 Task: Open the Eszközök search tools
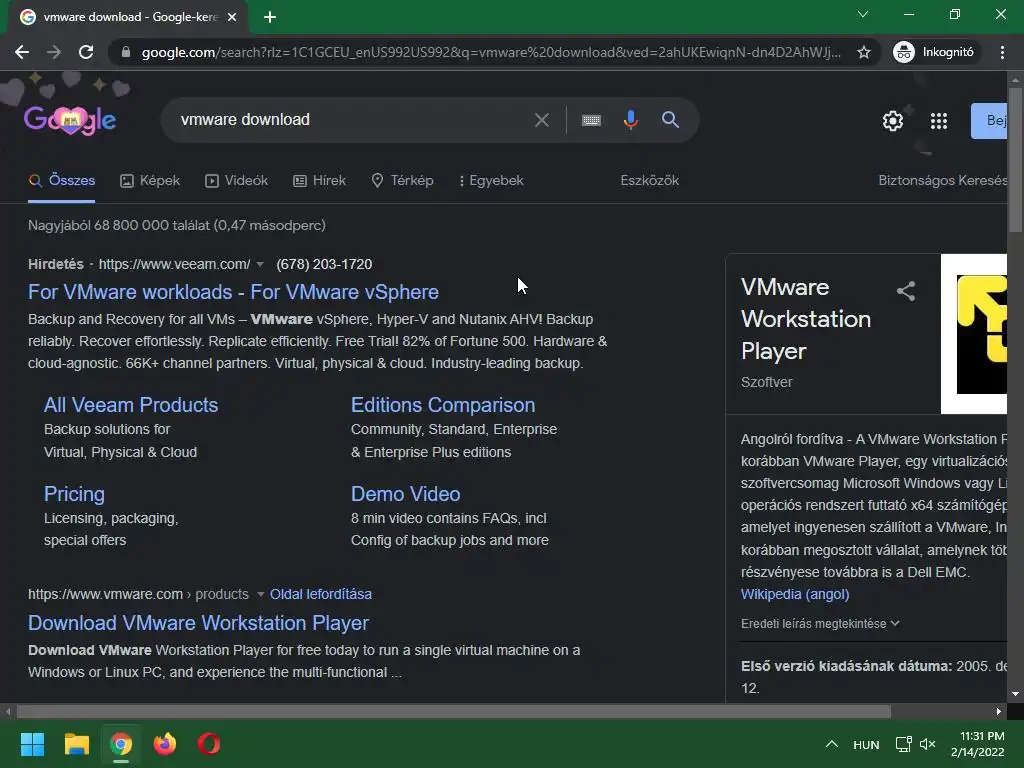(x=649, y=181)
